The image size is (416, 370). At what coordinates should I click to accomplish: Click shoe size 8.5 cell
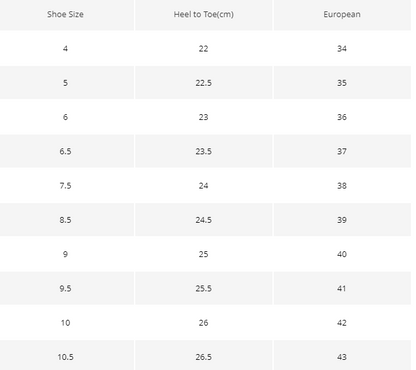point(65,220)
